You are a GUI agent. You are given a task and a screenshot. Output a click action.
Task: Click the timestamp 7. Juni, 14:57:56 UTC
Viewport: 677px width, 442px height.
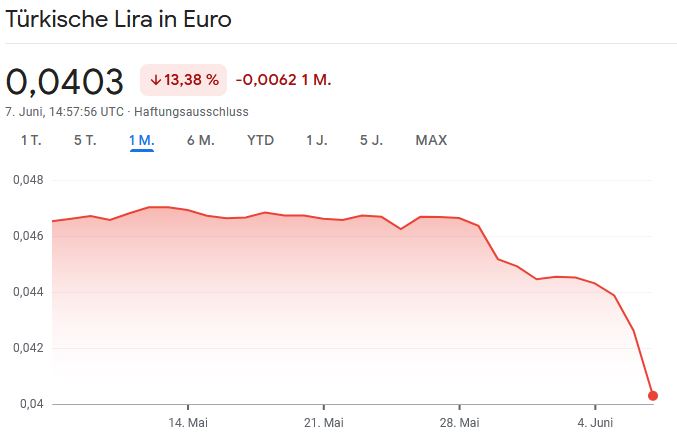click(x=65, y=112)
